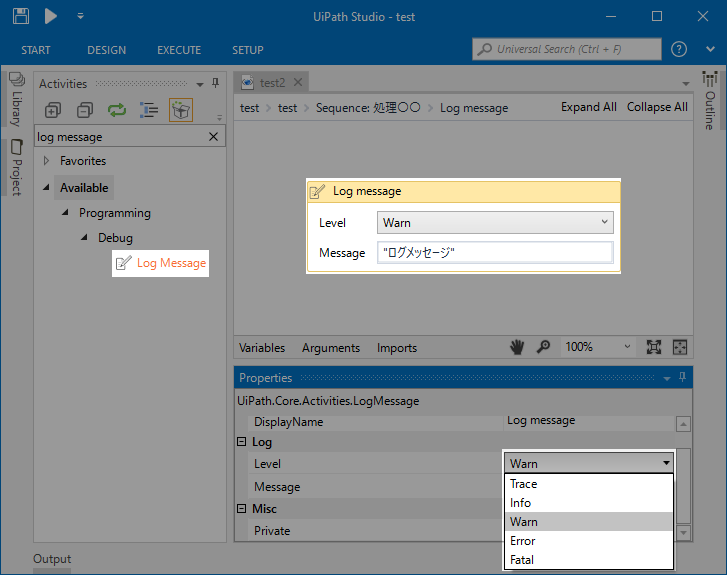
Task: Click the Save icon in title bar
Action: tap(21, 16)
